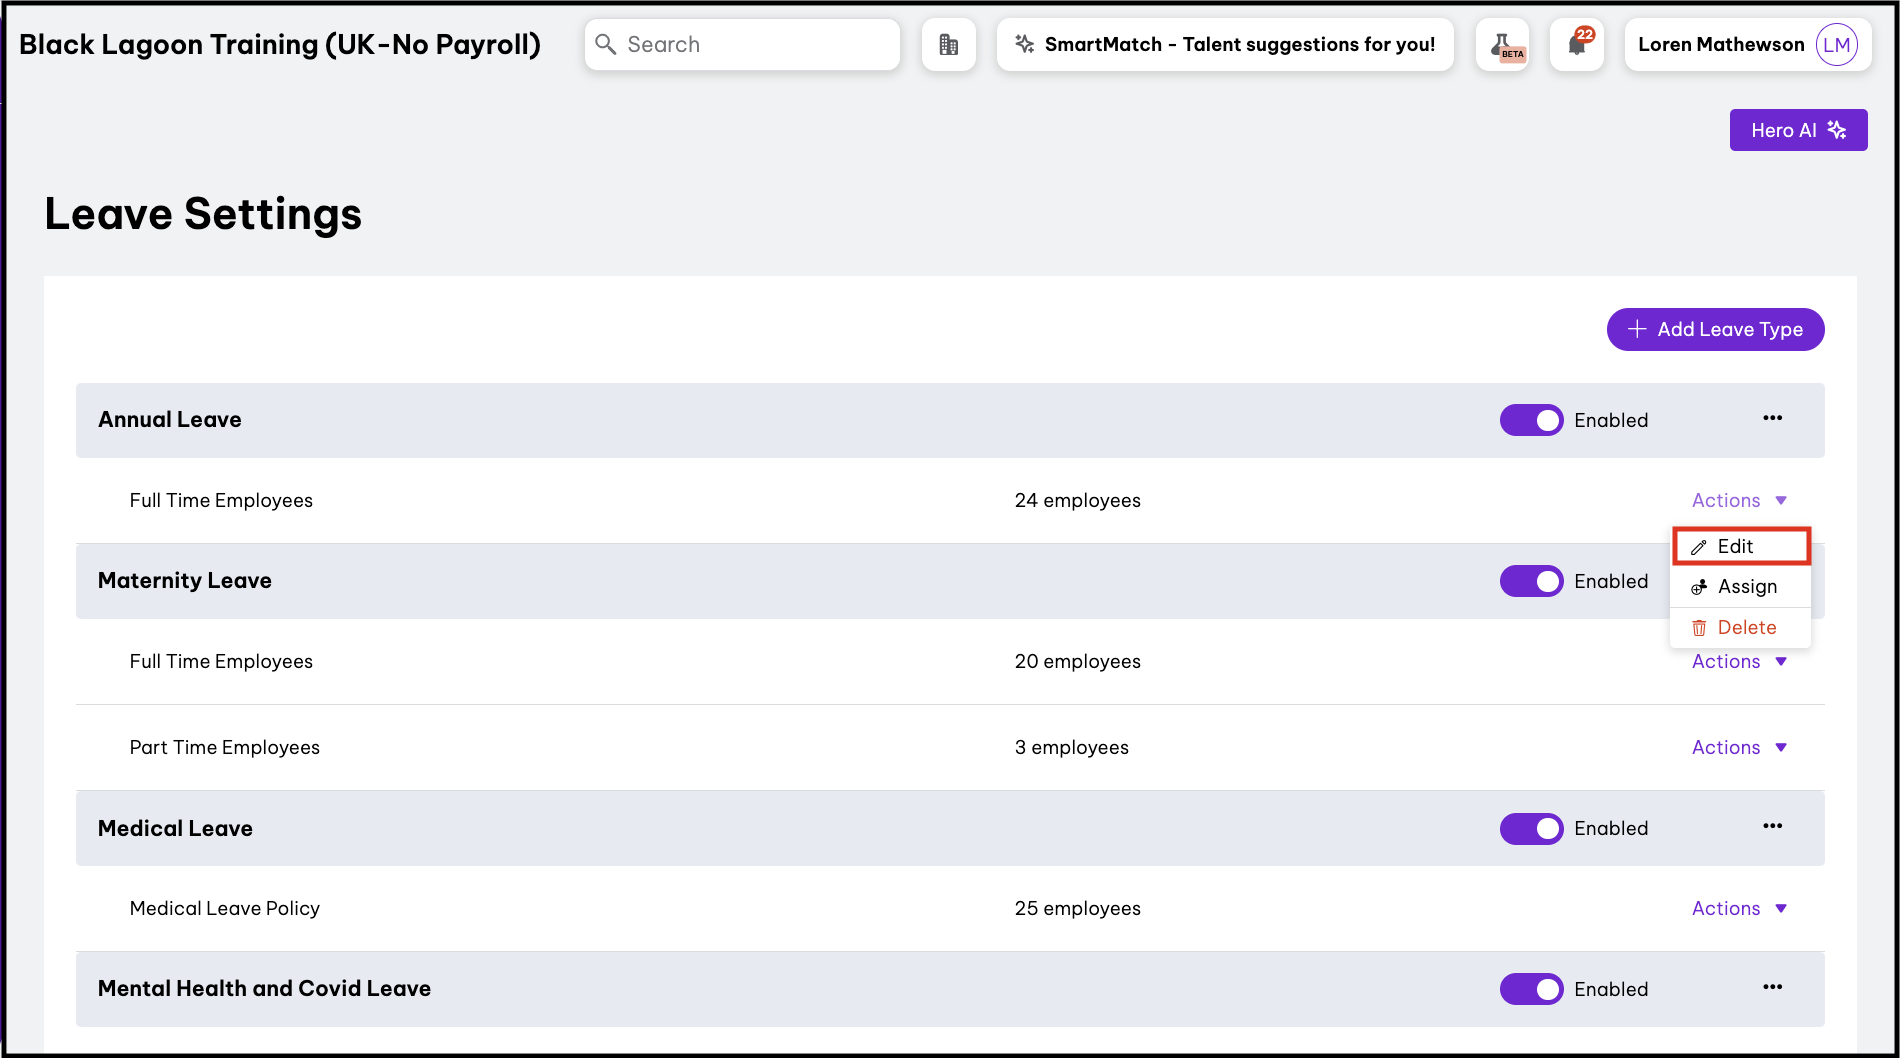Toggle off Maternity Leave
1900x1058 pixels.
pyautogui.click(x=1530, y=581)
